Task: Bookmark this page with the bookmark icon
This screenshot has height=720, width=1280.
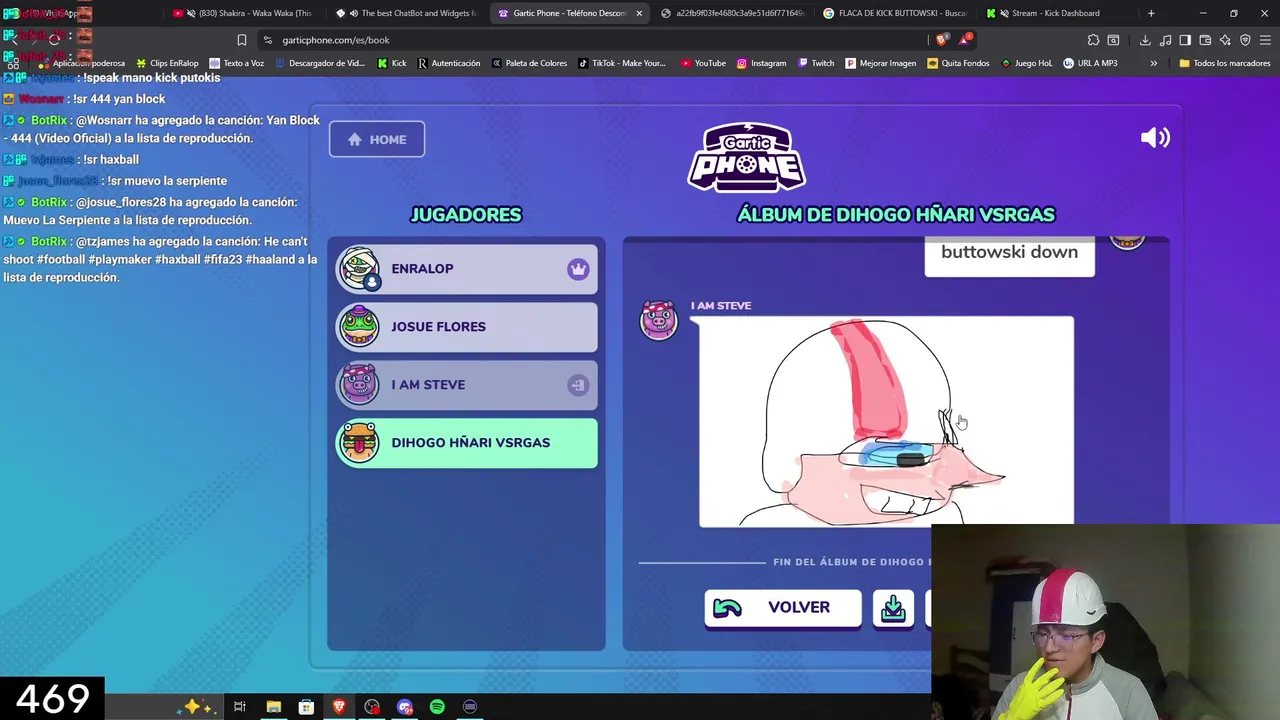Action: point(241,40)
